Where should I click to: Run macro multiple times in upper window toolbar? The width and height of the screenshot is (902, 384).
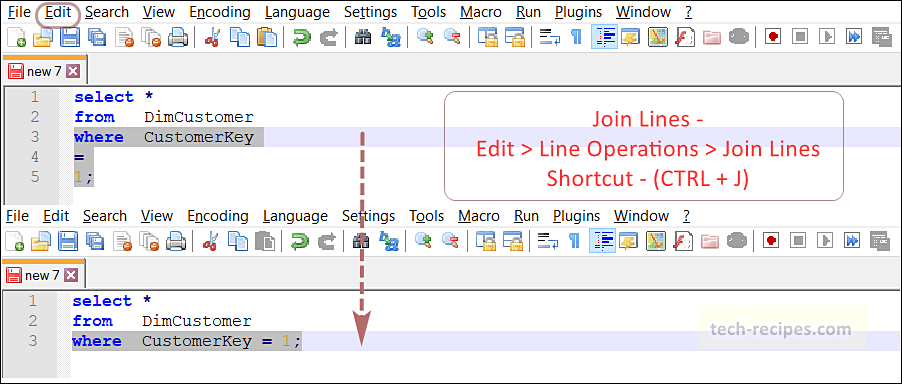pos(854,37)
